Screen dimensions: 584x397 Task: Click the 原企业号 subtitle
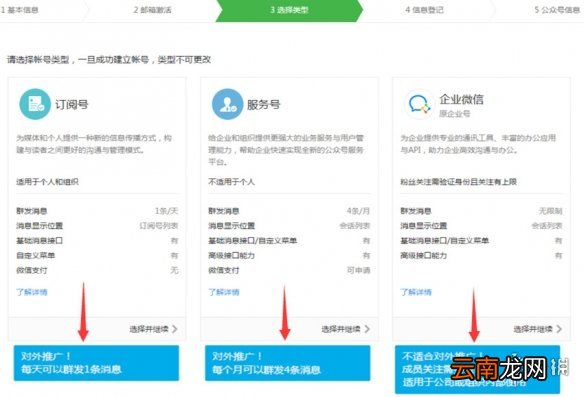(454, 114)
